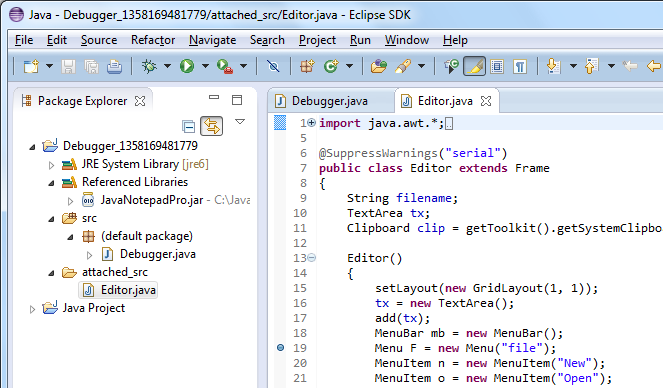Click the Print toolbar icon

pos(114,66)
